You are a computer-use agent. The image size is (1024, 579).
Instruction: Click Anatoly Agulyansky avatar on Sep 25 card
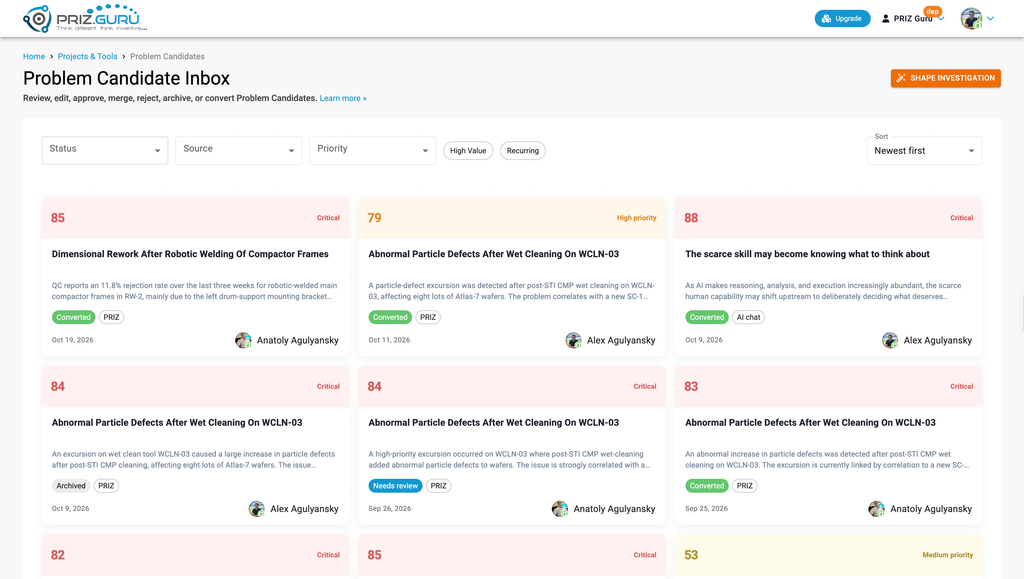tap(876, 509)
